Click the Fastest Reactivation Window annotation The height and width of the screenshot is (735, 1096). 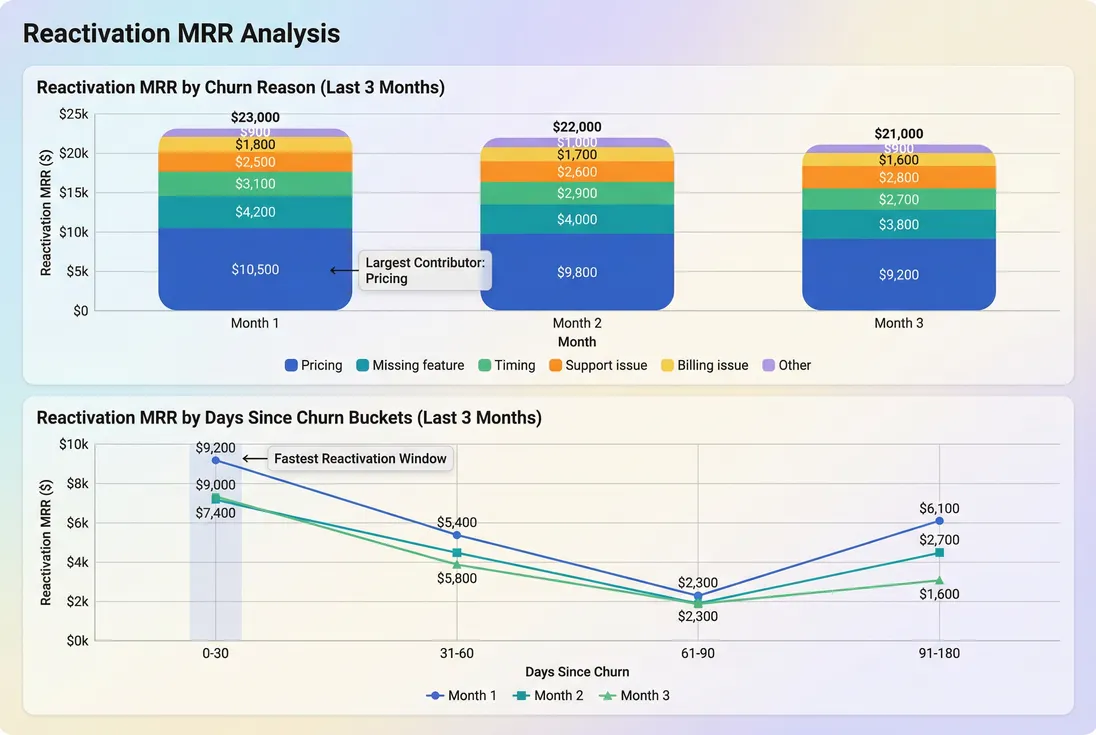tap(360, 458)
